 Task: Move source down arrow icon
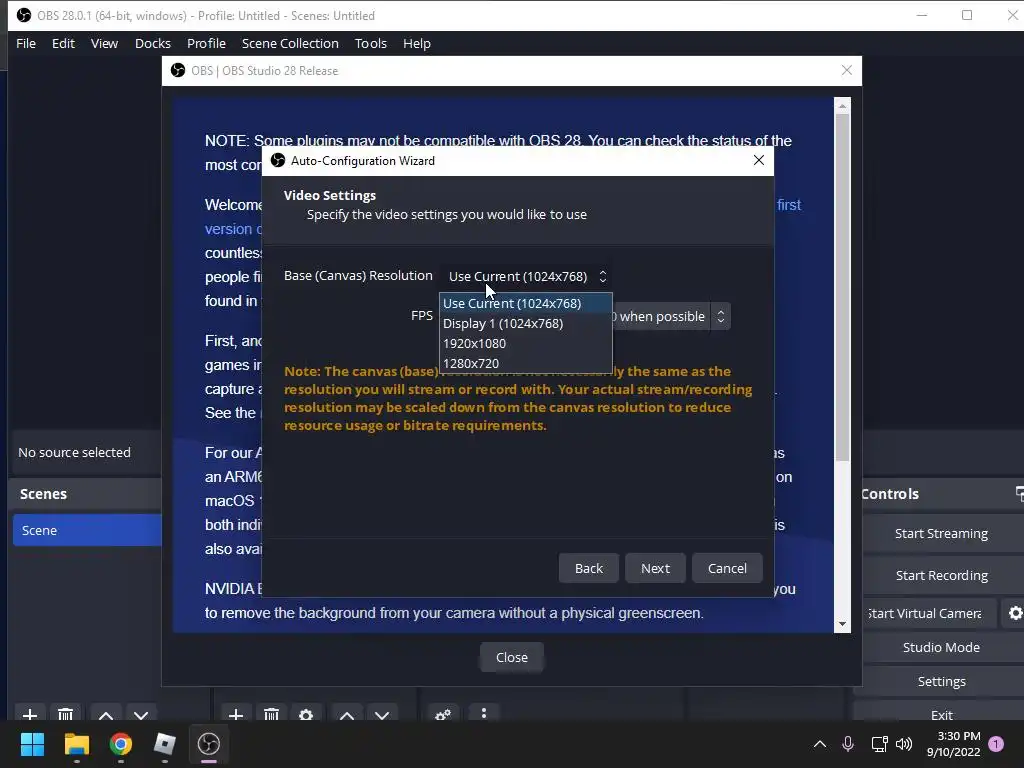coord(382,716)
